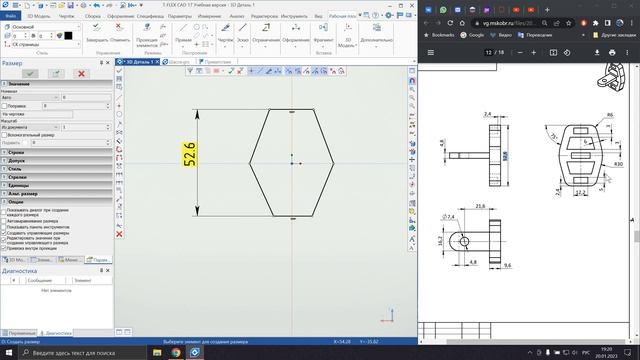
Task: Zoom out the PDF with minus button
Action: (520, 53)
